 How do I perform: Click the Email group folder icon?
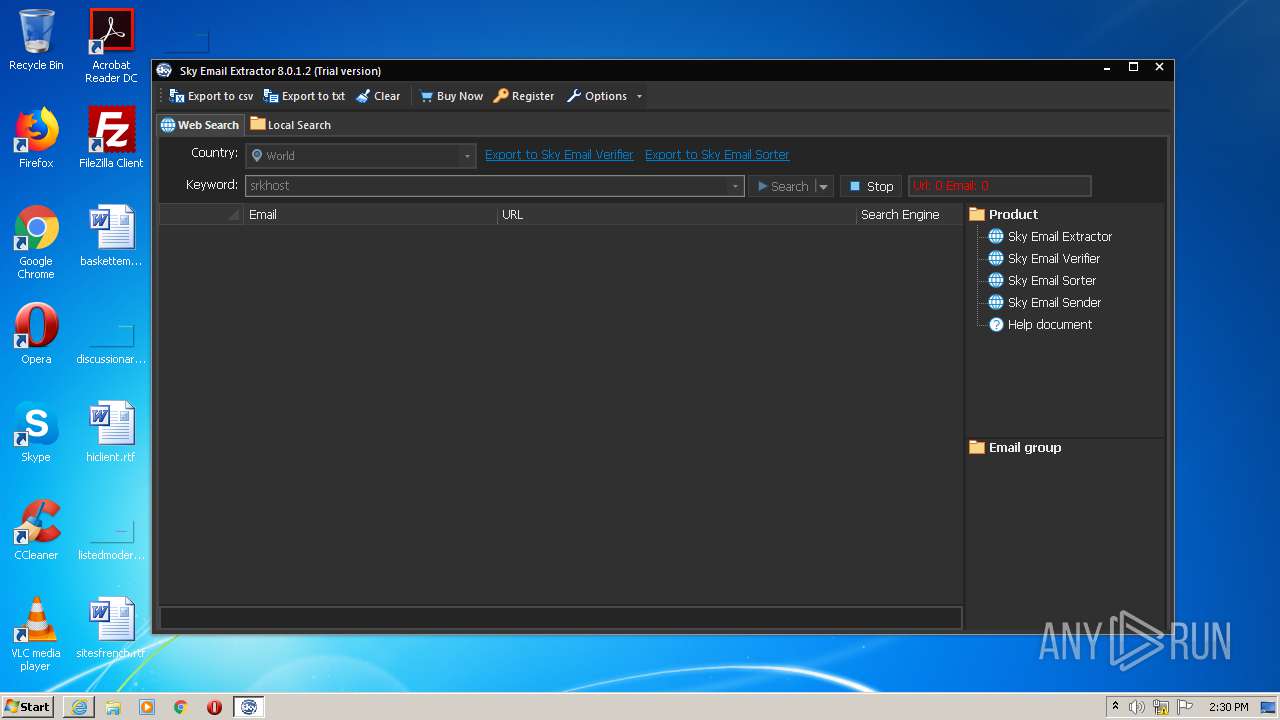(977, 447)
